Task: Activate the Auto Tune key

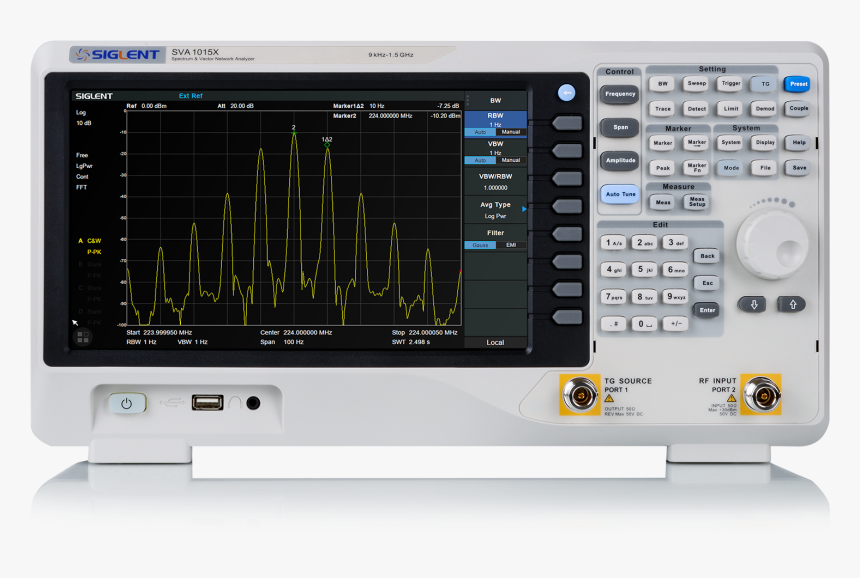Action: (620, 194)
